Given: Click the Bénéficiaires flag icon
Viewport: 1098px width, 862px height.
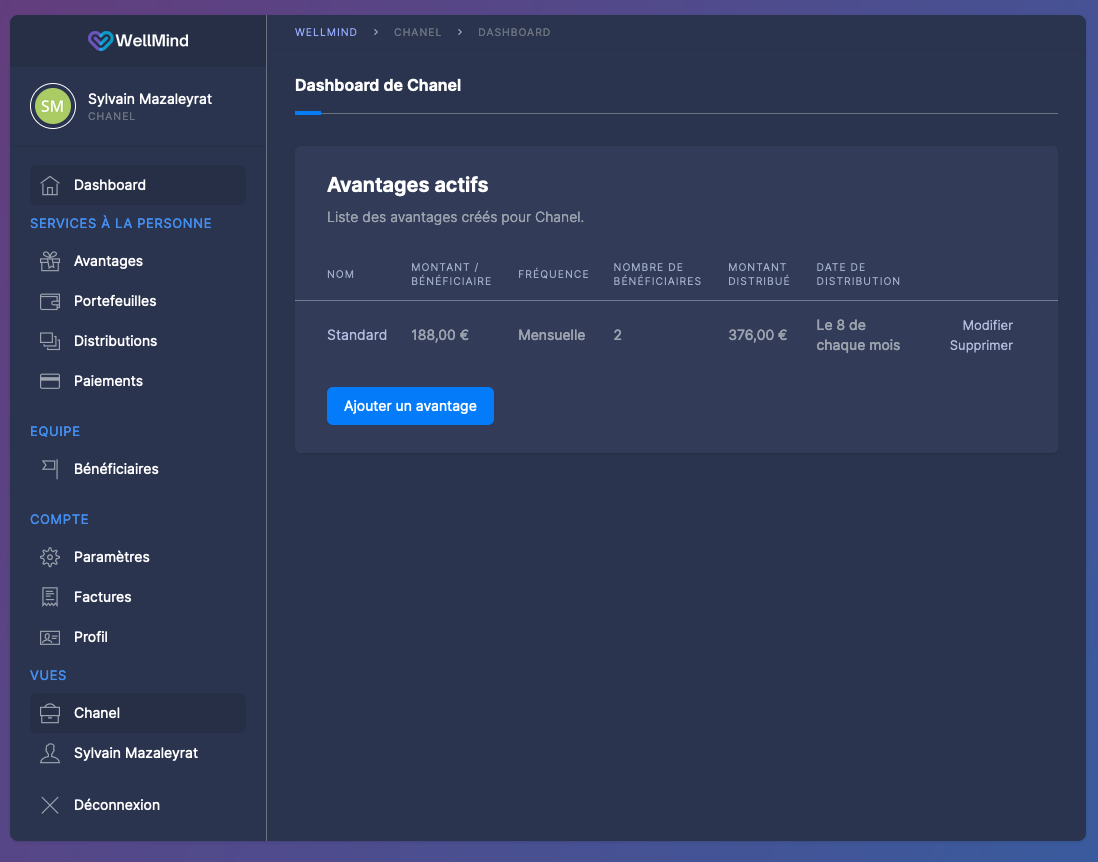Looking at the screenshot, I should tap(50, 468).
